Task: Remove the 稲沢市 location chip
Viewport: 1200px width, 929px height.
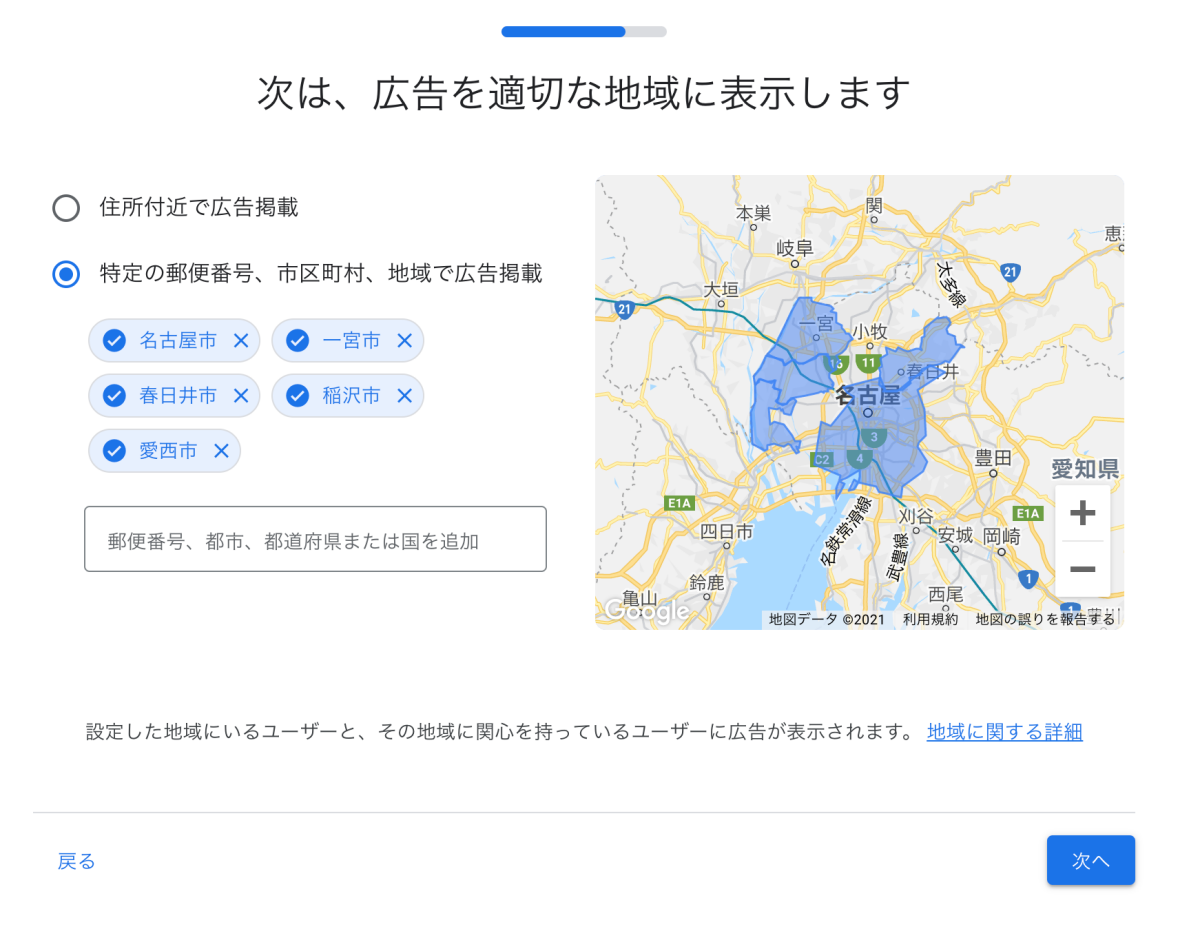Action: click(404, 396)
